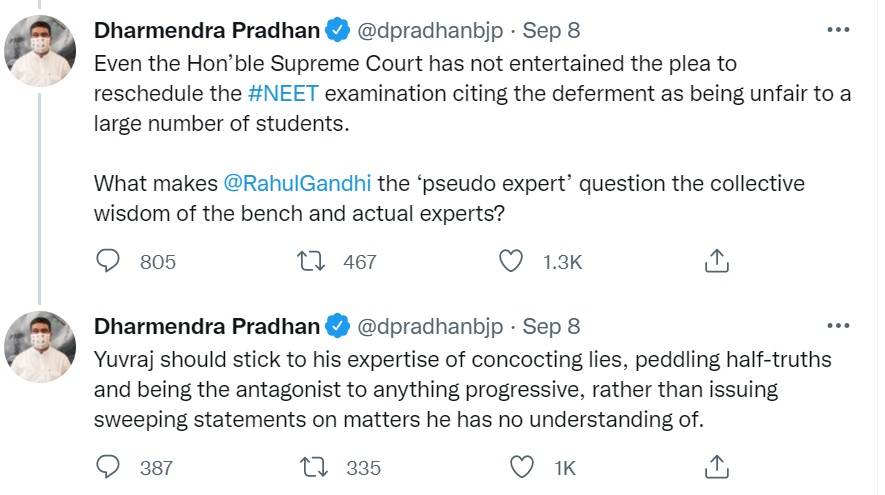
Task: Click Dharmendra Pradhan name on second tweet
Action: [207, 327]
